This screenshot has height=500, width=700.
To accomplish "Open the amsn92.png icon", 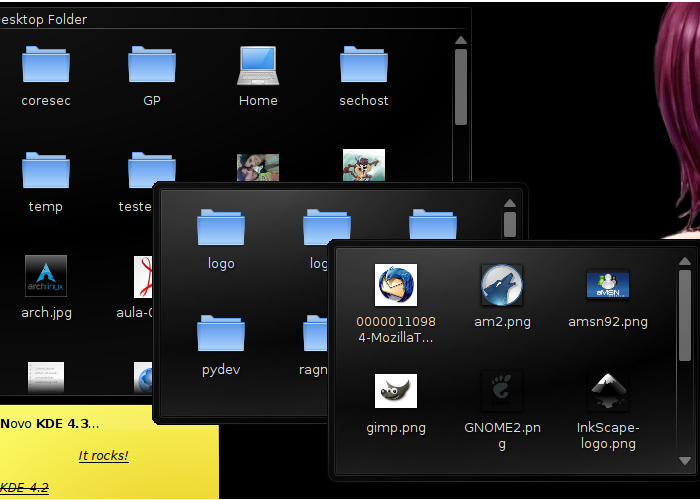I will click(608, 284).
